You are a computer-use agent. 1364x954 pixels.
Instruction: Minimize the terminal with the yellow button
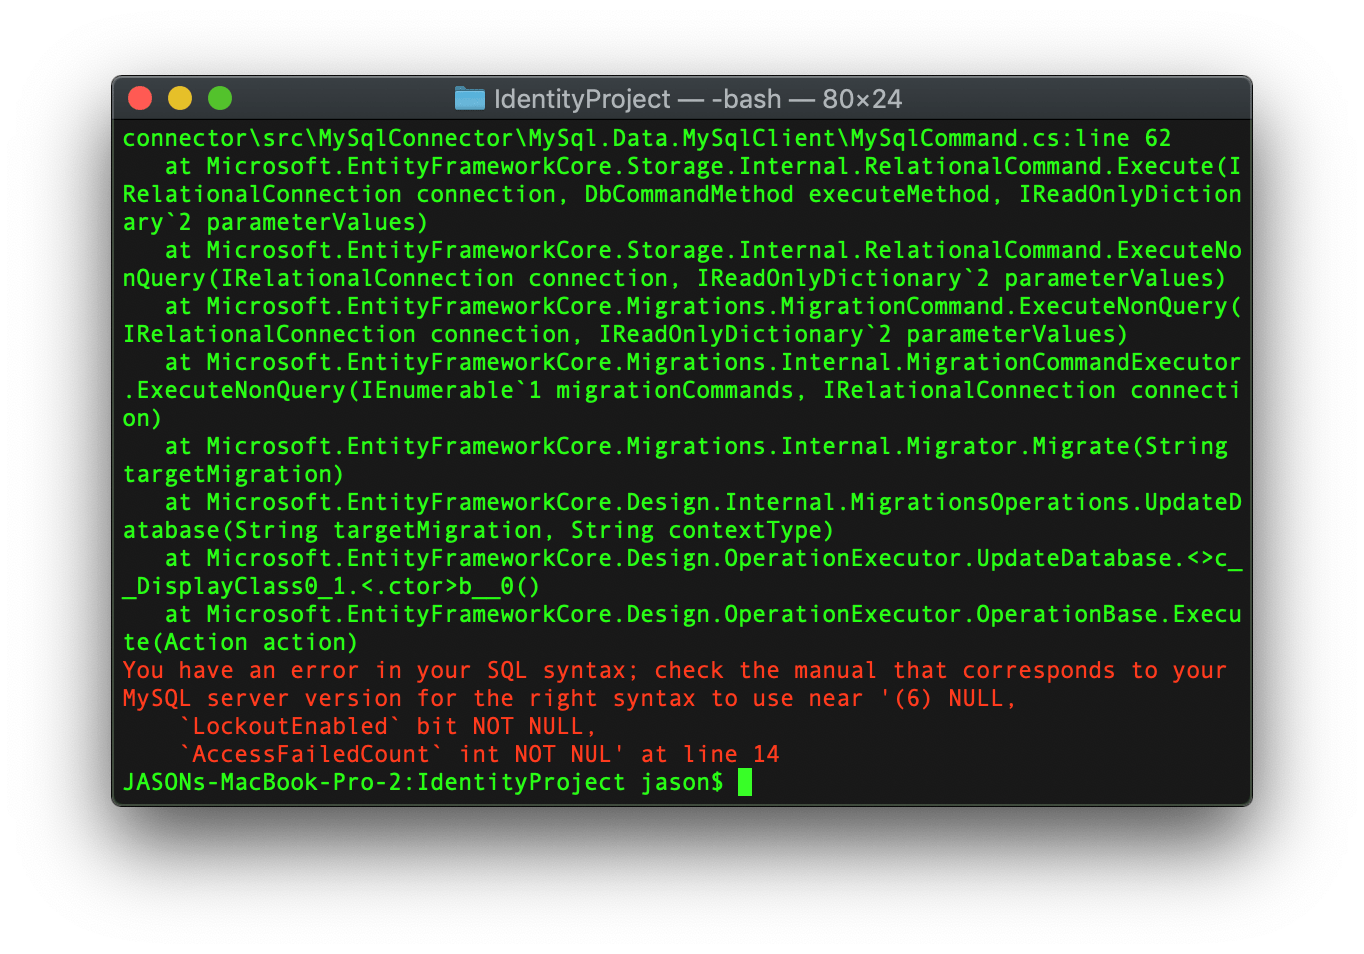180,98
